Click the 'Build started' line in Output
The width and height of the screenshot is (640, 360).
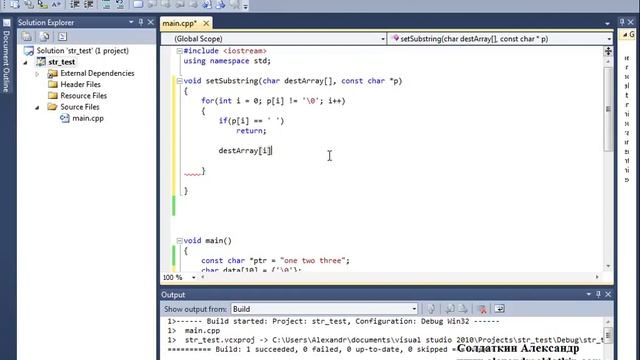pyautogui.click(x=333, y=321)
